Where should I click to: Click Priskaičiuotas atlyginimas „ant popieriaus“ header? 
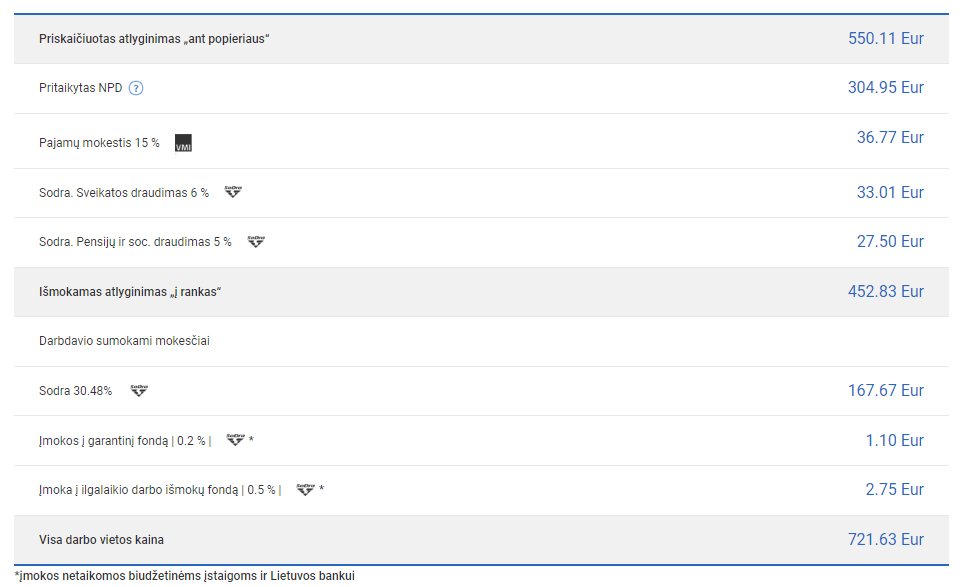(154, 39)
